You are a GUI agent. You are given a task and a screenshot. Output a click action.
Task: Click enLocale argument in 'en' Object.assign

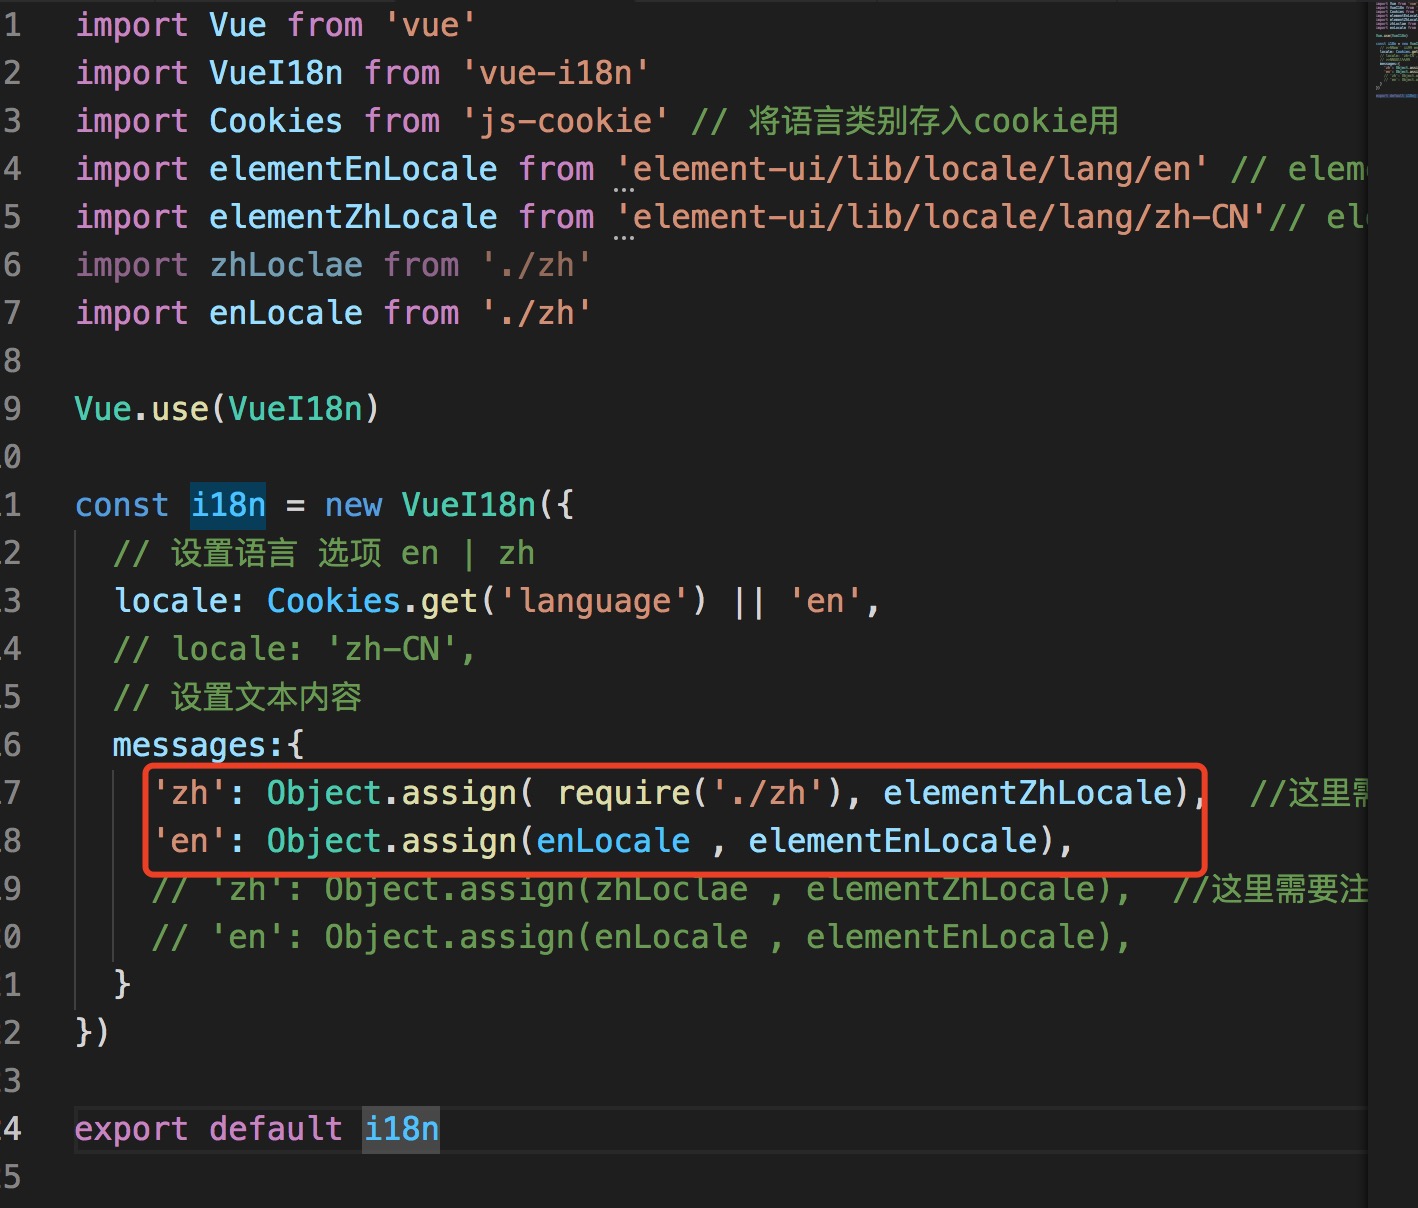pyautogui.click(x=613, y=841)
